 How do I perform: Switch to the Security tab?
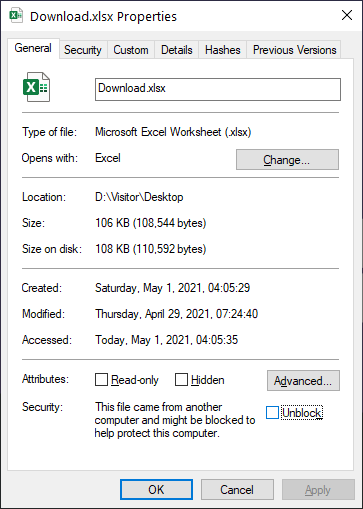[83, 50]
